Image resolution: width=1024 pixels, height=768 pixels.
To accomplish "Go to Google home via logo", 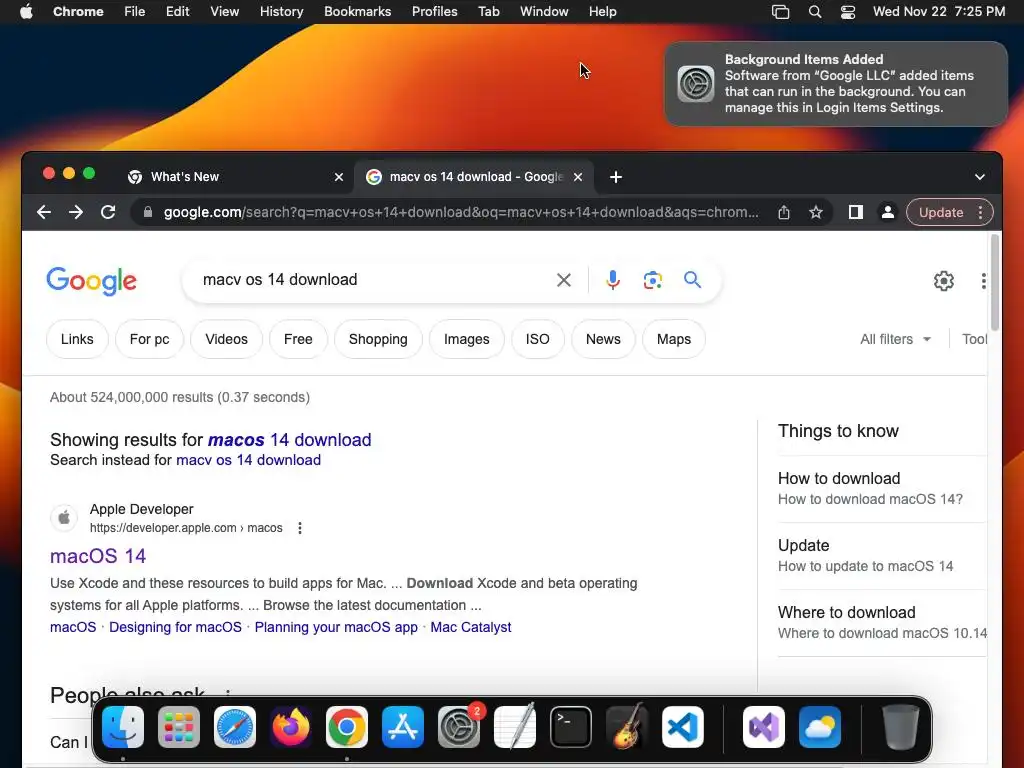I will click(91, 281).
